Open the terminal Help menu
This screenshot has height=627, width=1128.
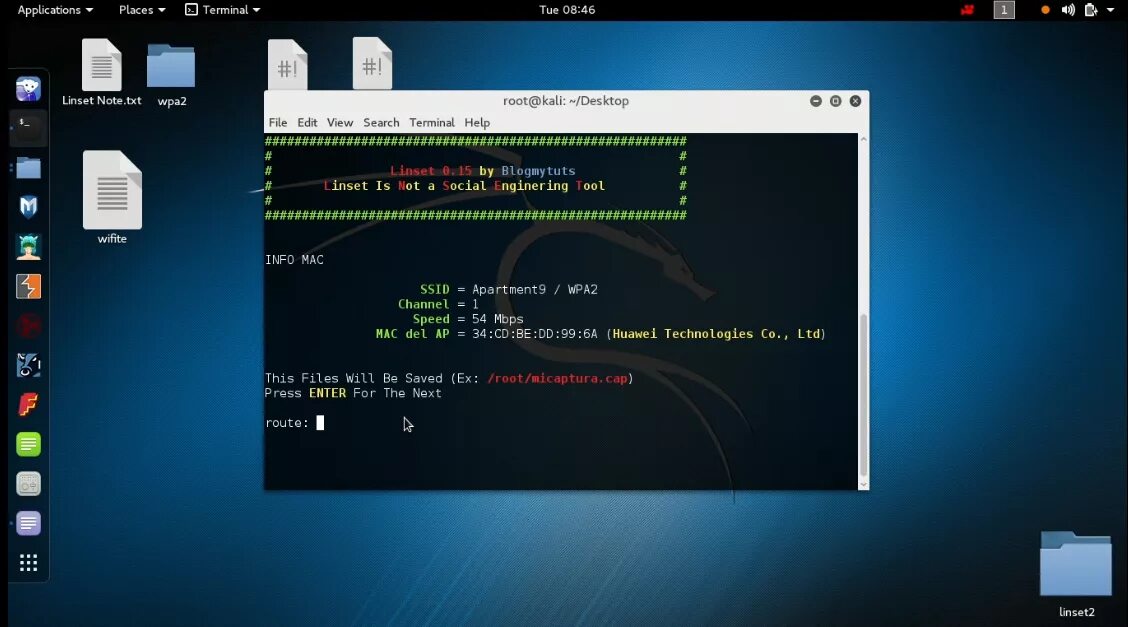click(477, 122)
